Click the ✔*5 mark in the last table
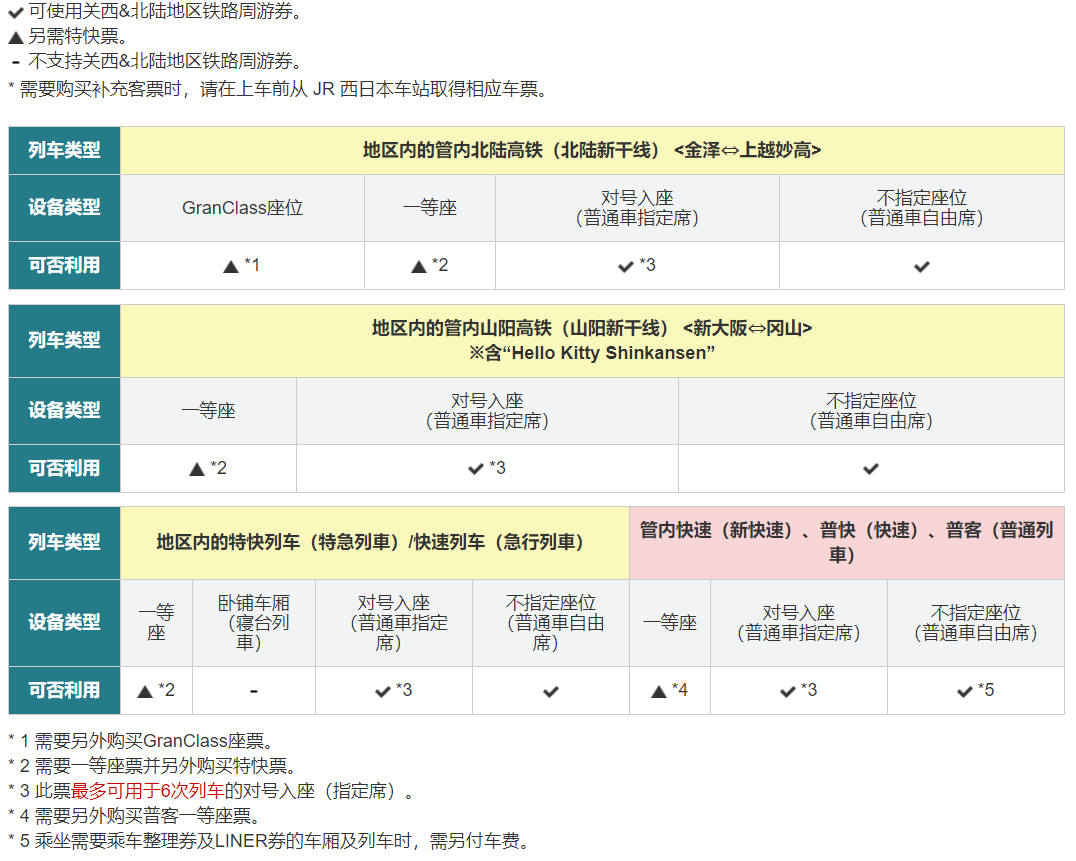This screenshot has width=1076, height=861. (x=975, y=690)
